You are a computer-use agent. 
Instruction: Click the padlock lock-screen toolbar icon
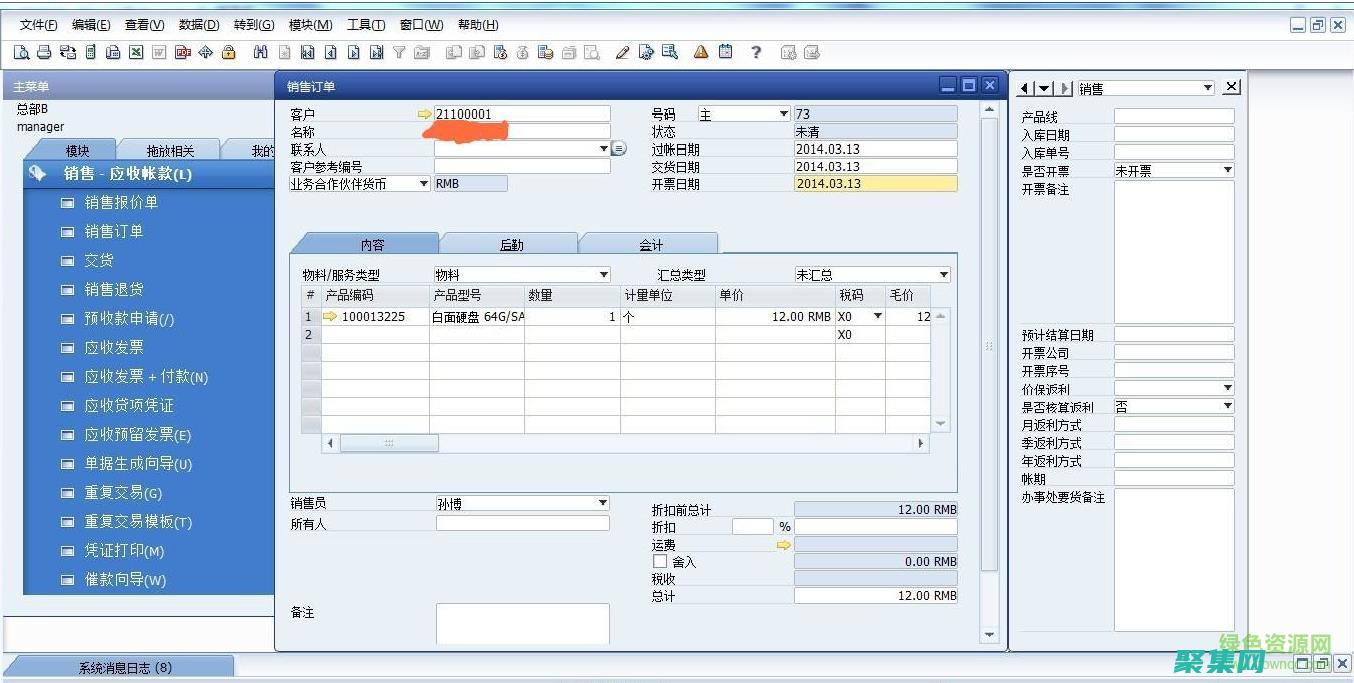228,52
